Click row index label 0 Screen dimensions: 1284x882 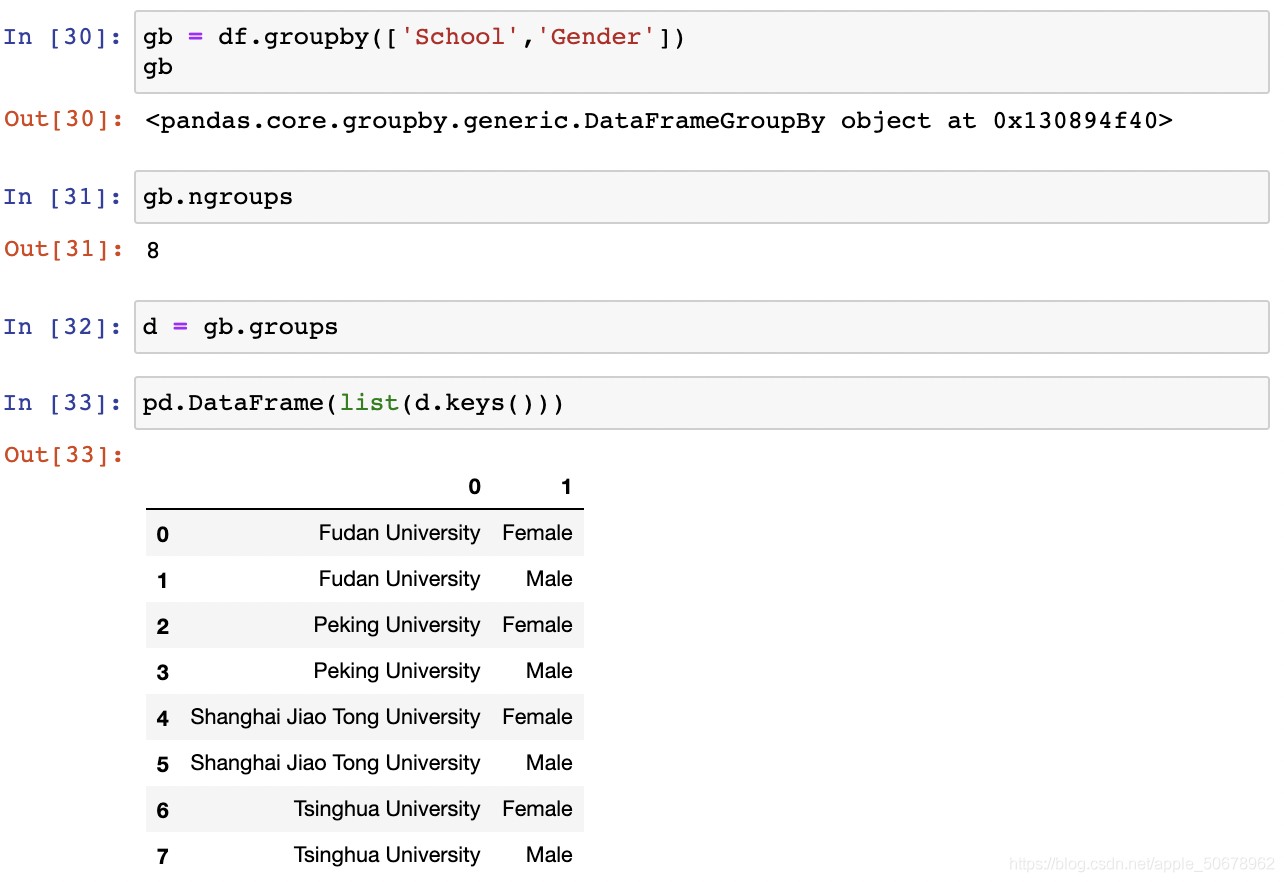coord(163,535)
